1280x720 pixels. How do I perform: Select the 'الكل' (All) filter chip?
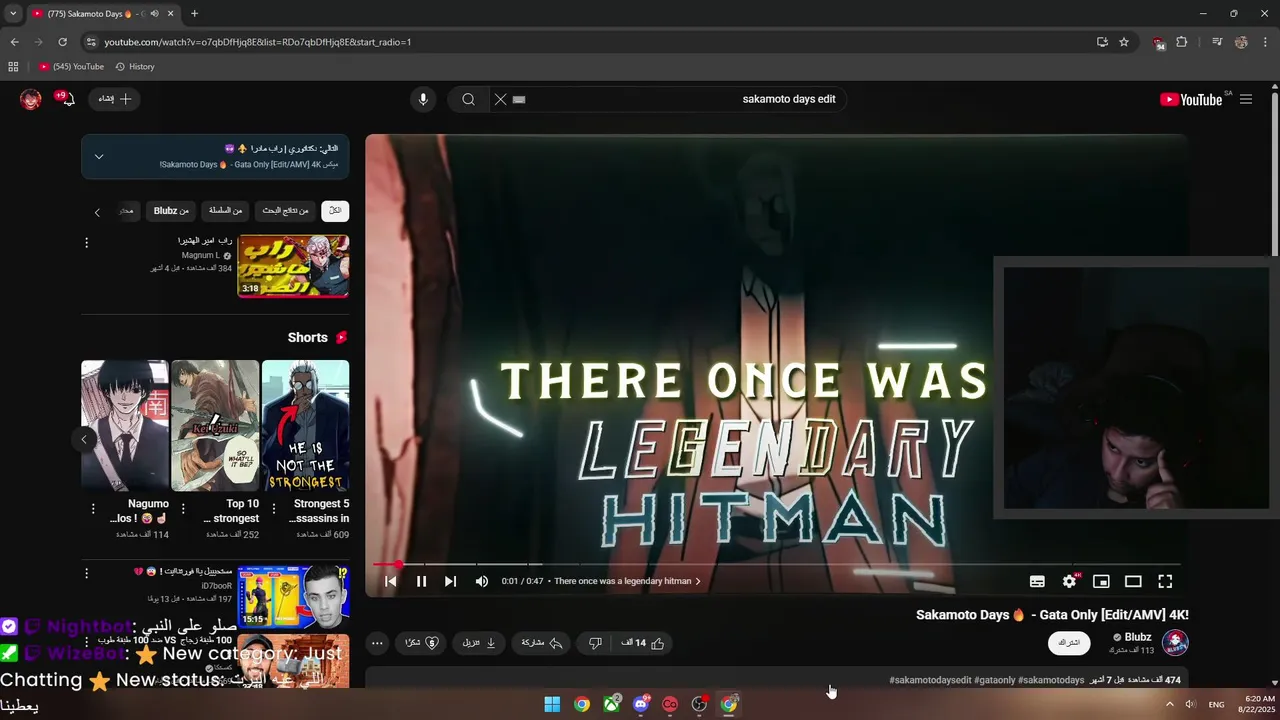pyautogui.click(x=335, y=210)
